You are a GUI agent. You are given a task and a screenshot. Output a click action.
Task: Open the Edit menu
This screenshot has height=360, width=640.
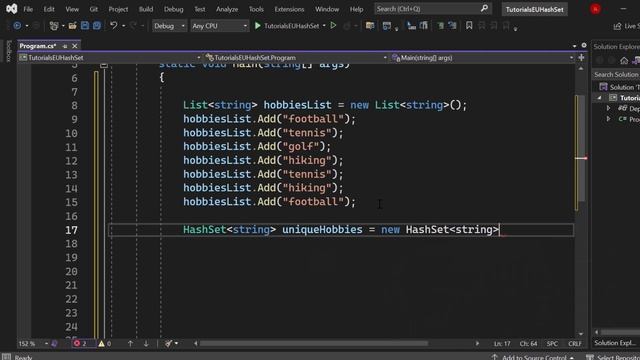tap(49, 9)
